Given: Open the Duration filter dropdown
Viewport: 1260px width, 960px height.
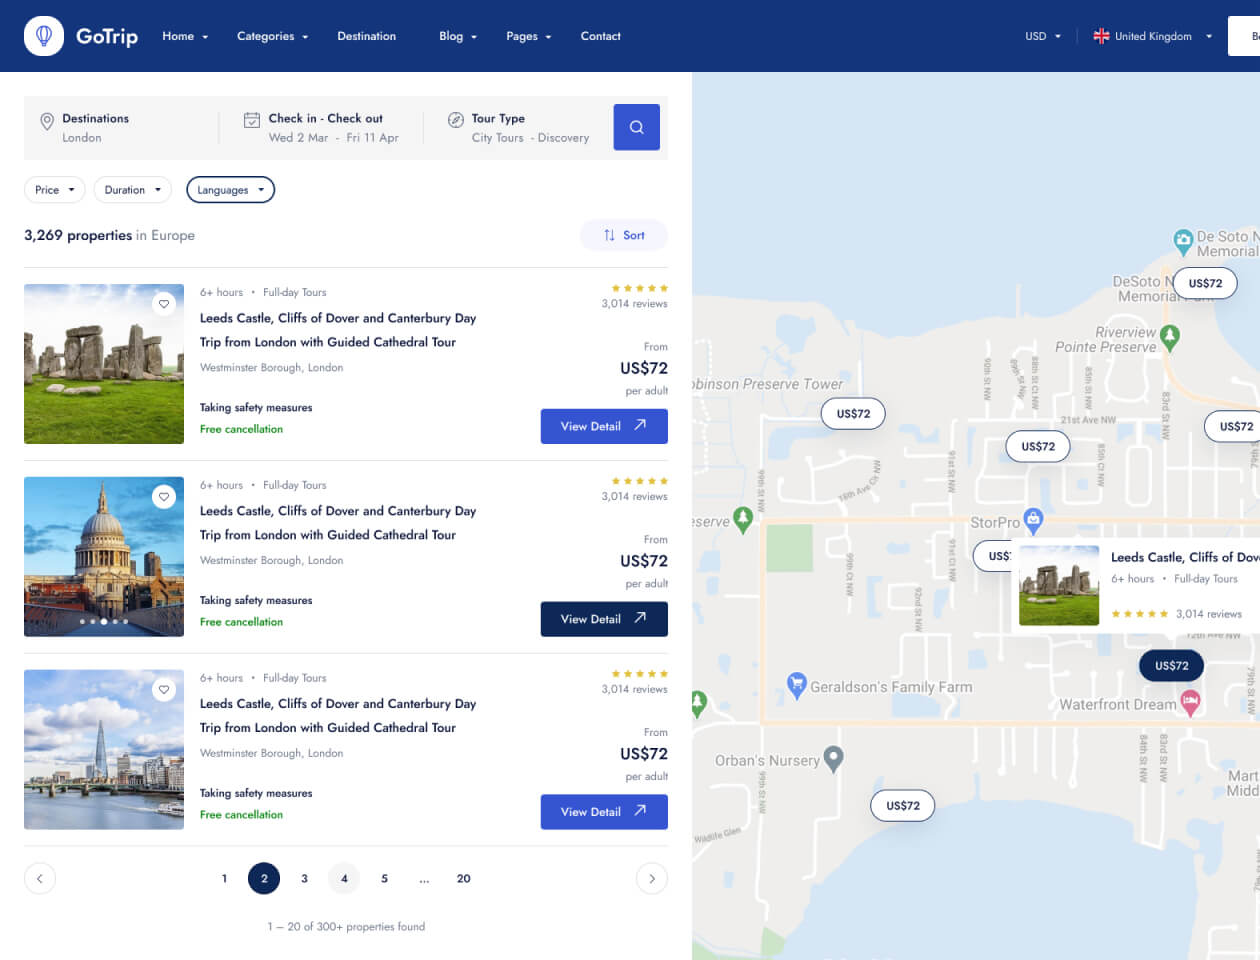Looking at the screenshot, I should pos(132,190).
